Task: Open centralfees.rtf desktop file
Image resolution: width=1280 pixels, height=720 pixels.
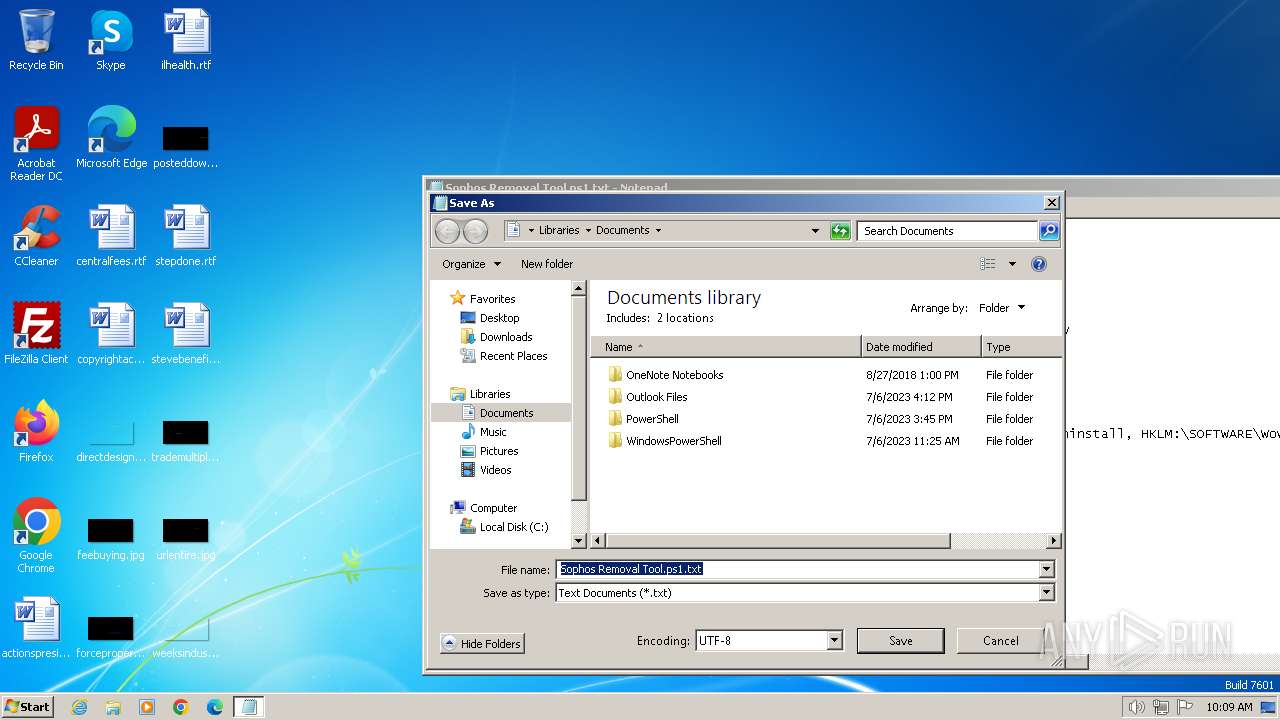Action: coord(111,236)
